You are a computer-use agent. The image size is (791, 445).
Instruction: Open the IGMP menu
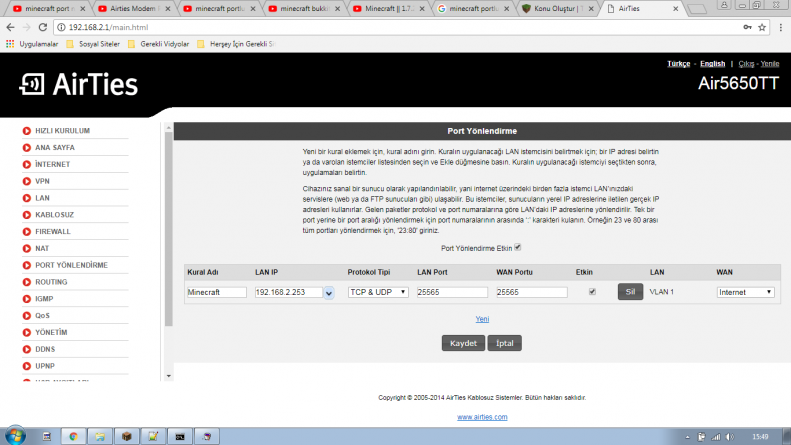[x=44, y=299]
